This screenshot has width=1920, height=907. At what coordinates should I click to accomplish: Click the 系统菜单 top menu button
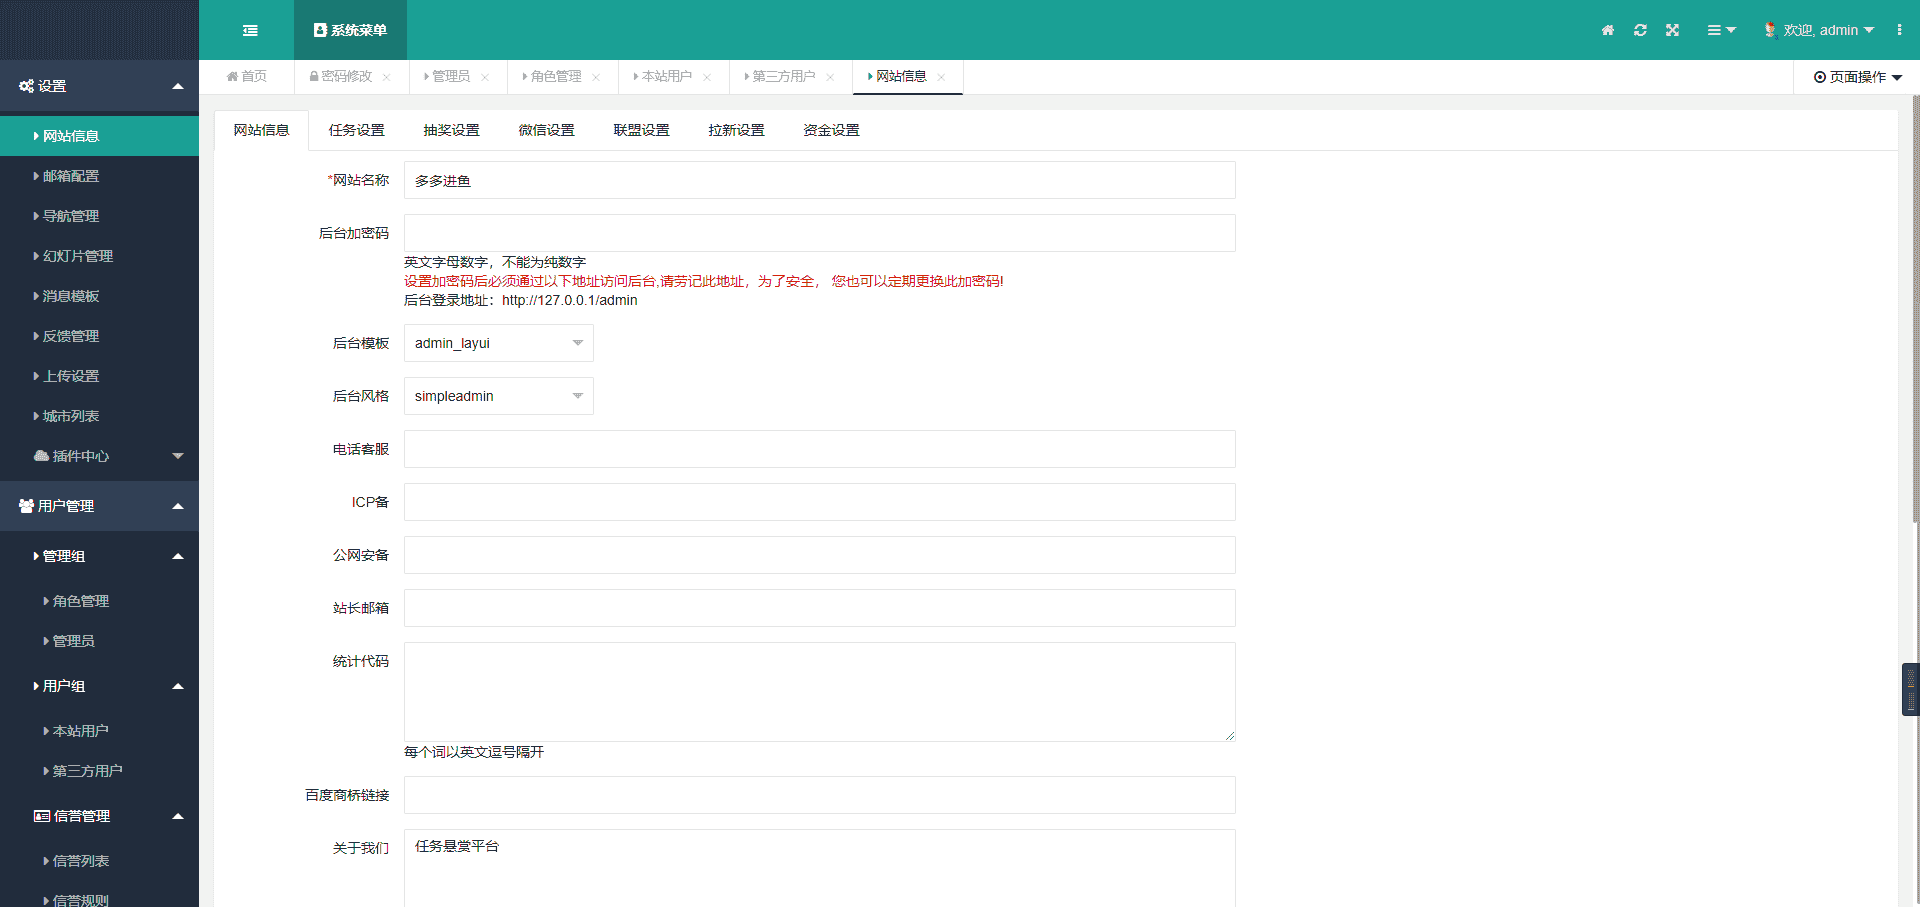tap(350, 30)
